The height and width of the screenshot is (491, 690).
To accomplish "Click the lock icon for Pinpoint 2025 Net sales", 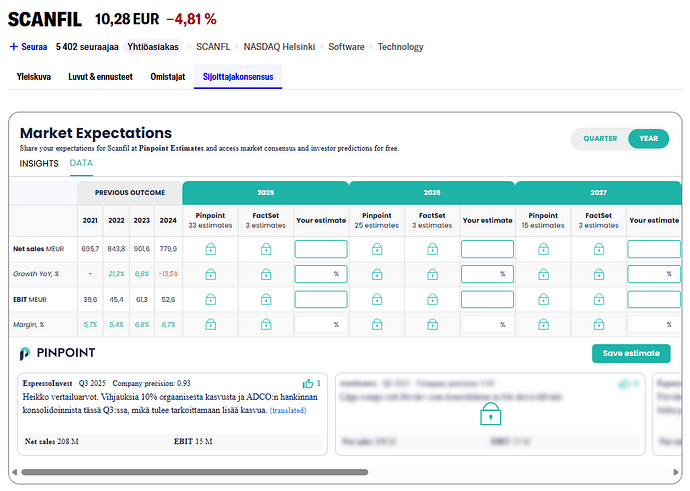I will click(x=210, y=249).
